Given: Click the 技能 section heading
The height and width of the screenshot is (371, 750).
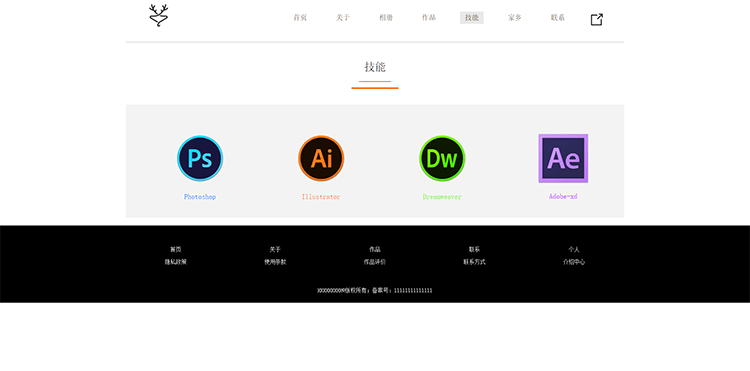Looking at the screenshot, I should (x=375, y=67).
